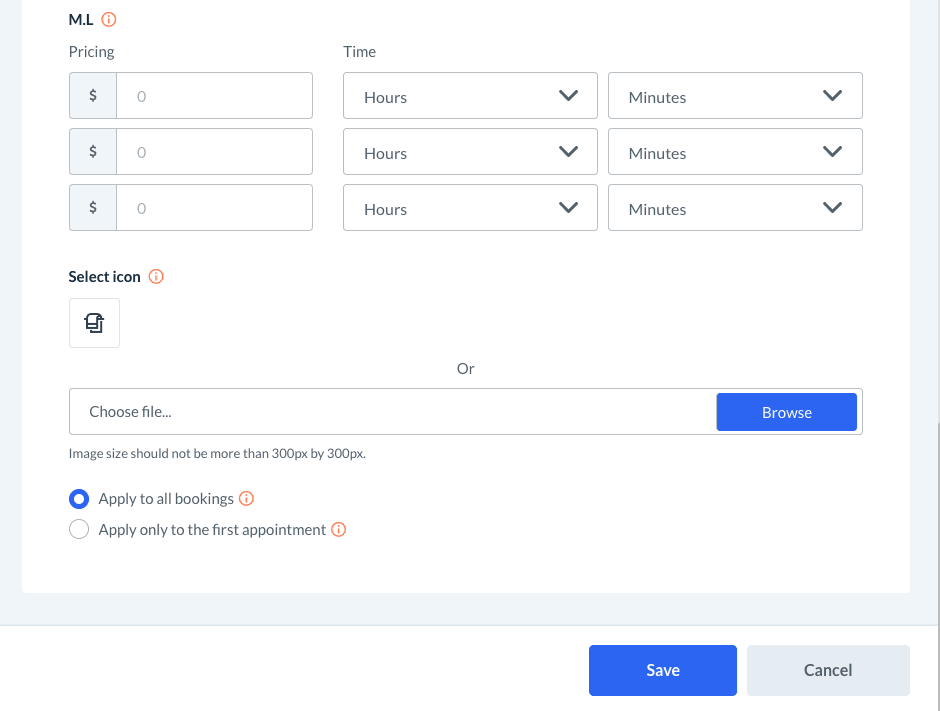
Task: Click the second pricing input field
Action: tap(214, 153)
